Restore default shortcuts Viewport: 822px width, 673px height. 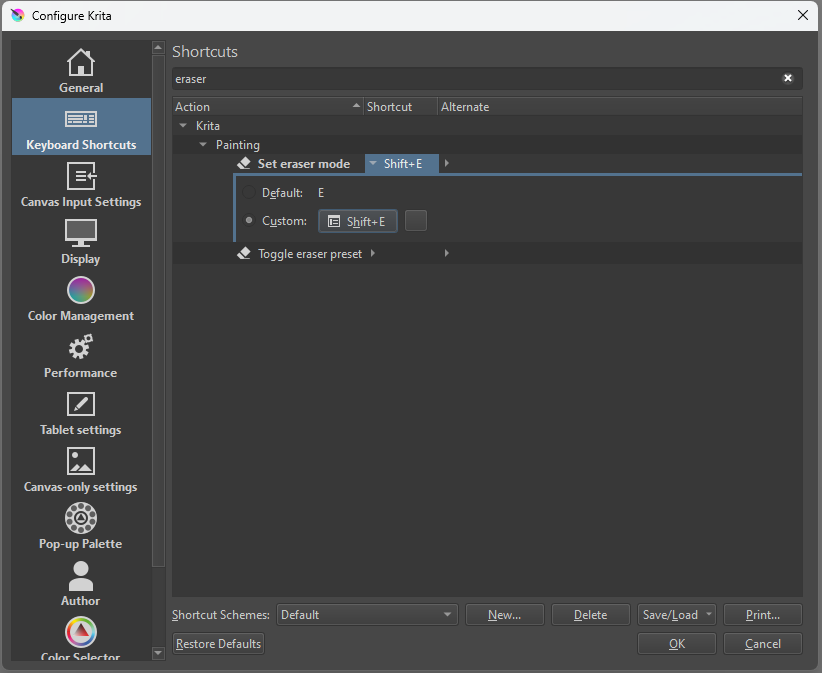pyautogui.click(x=219, y=644)
